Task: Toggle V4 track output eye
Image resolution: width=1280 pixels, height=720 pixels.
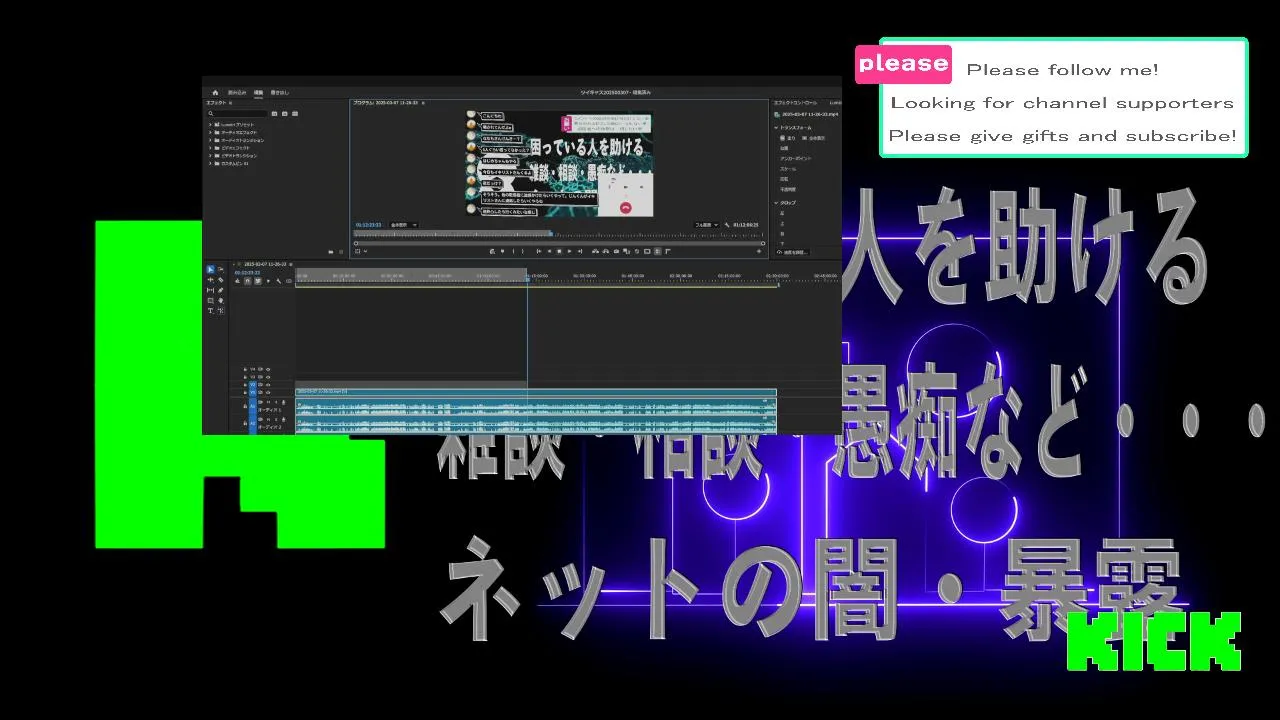Action: (268, 369)
